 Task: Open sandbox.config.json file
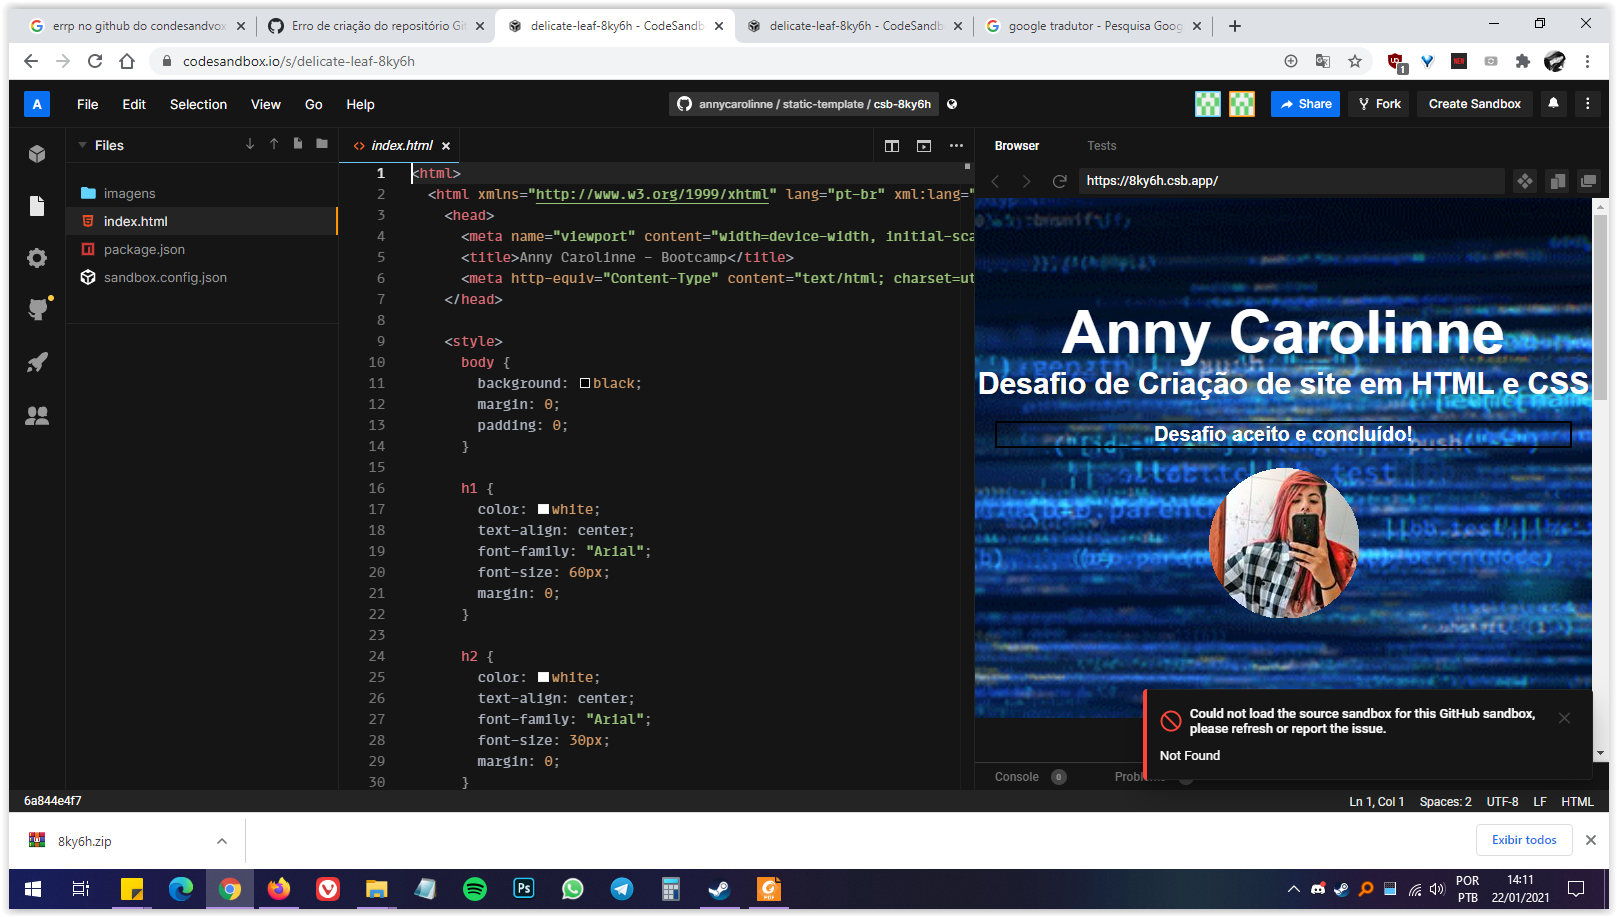point(202,277)
